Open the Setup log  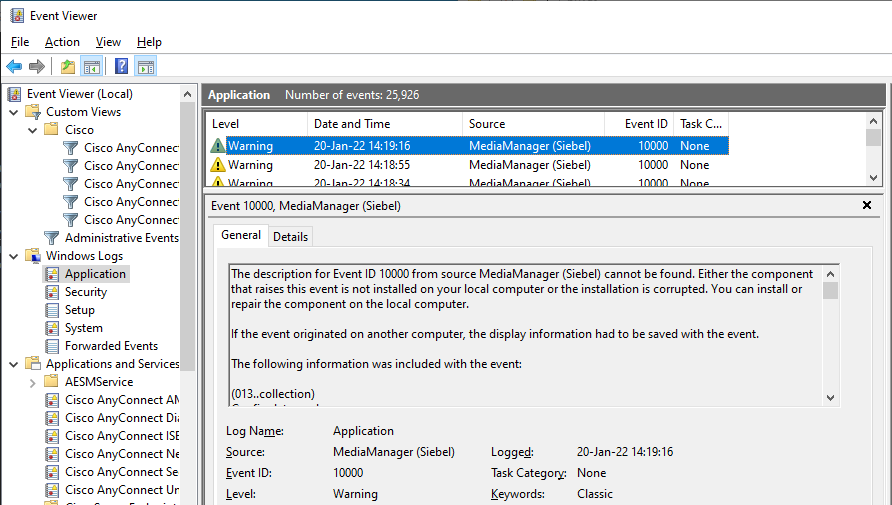80,310
